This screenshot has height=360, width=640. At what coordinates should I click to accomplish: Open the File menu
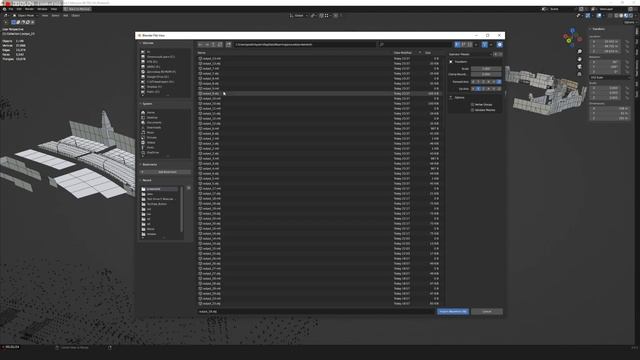coord(11,9)
